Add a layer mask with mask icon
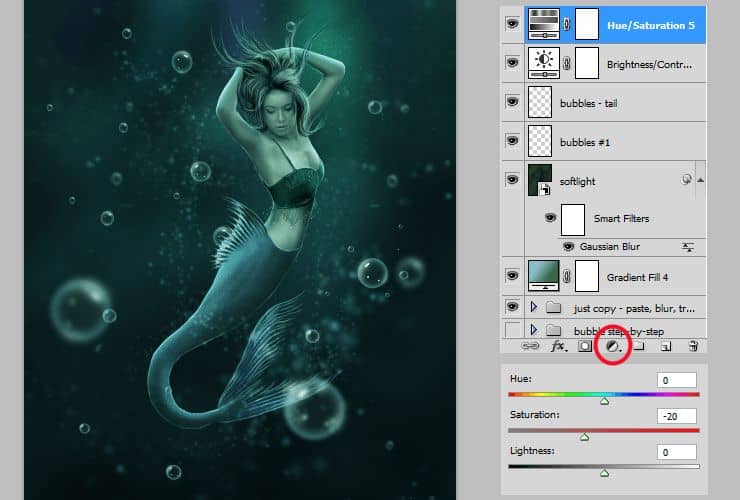740x500 pixels. click(586, 347)
